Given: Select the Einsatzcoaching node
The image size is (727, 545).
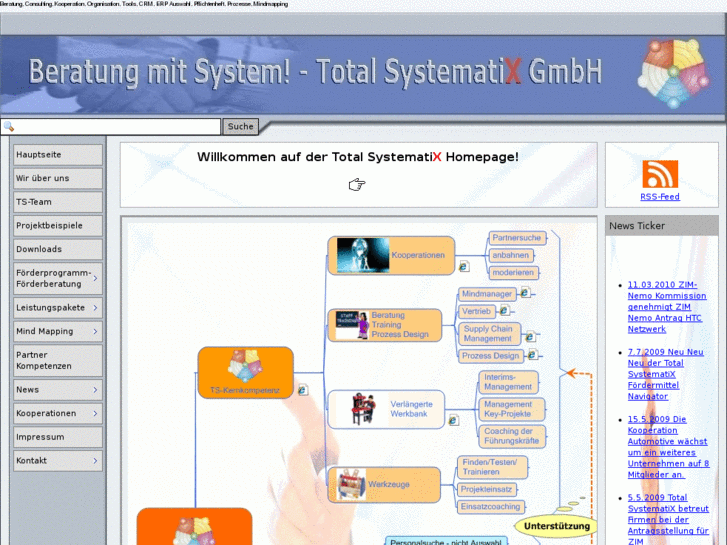Looking at the screenshot, I should tap(491, 507).
